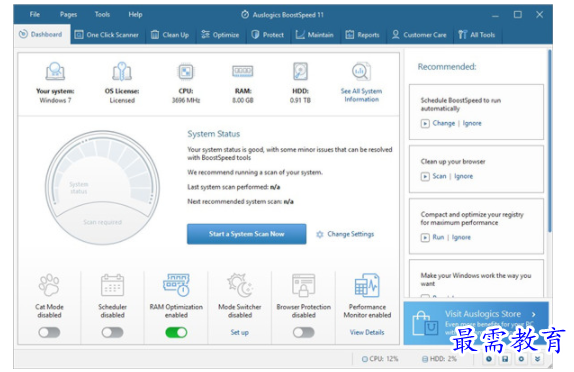Turn off RAM Optimization toggle
Image resolution: width=574 pixels, height=372 pixels.
click(x=176, y=332)
